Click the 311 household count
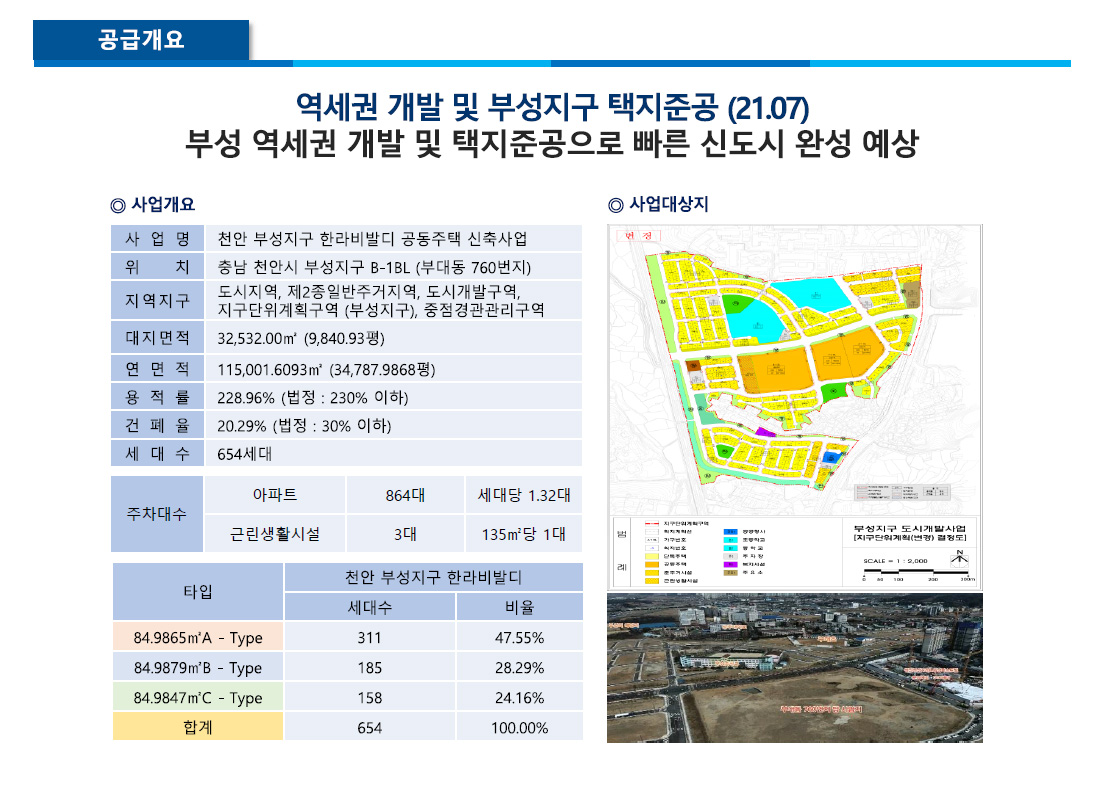Viewport: 1100px width, 790px height. tap(370, 637)
